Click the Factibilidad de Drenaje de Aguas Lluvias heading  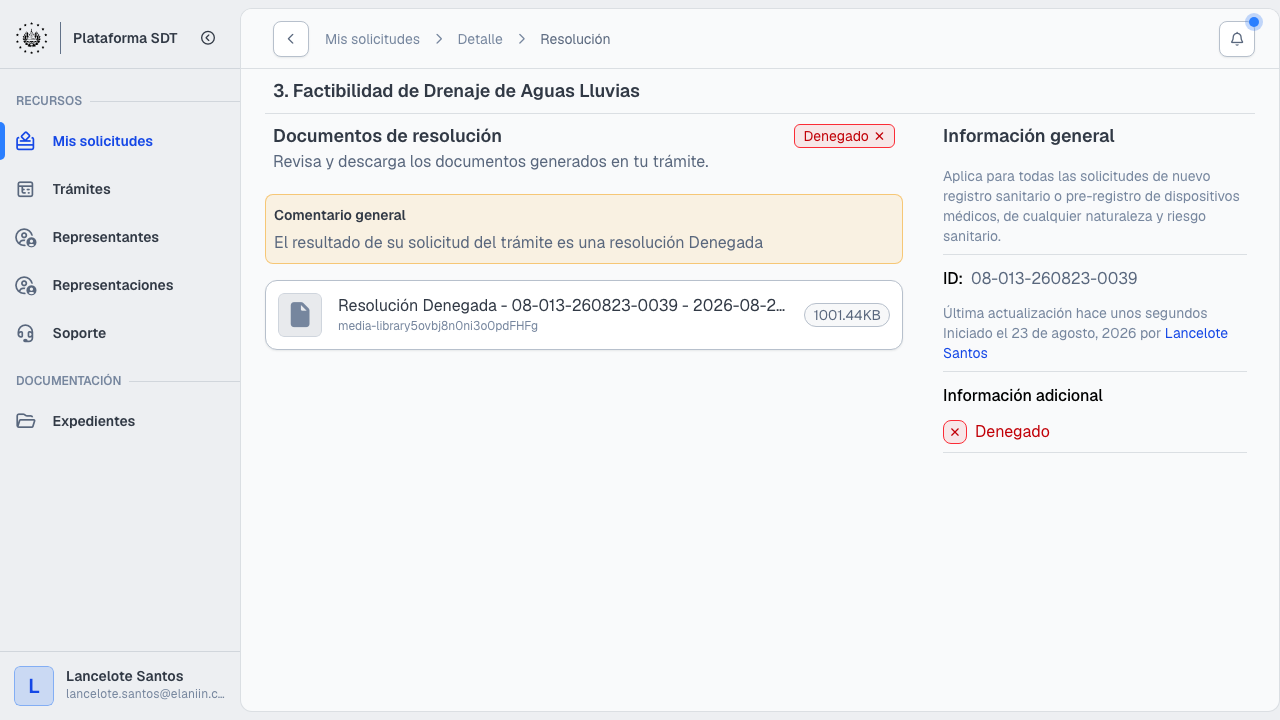456,91
